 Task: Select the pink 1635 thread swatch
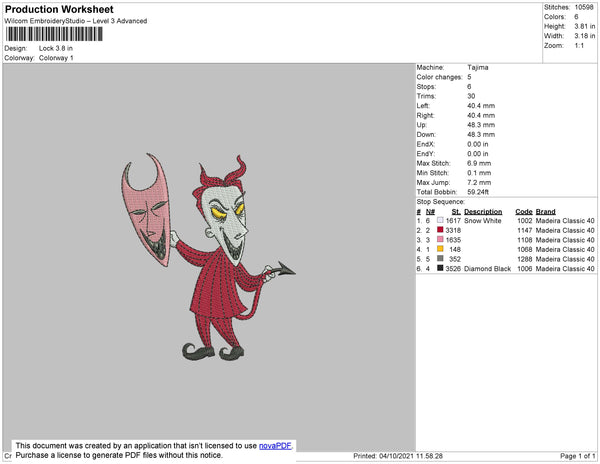click(440, 239)
